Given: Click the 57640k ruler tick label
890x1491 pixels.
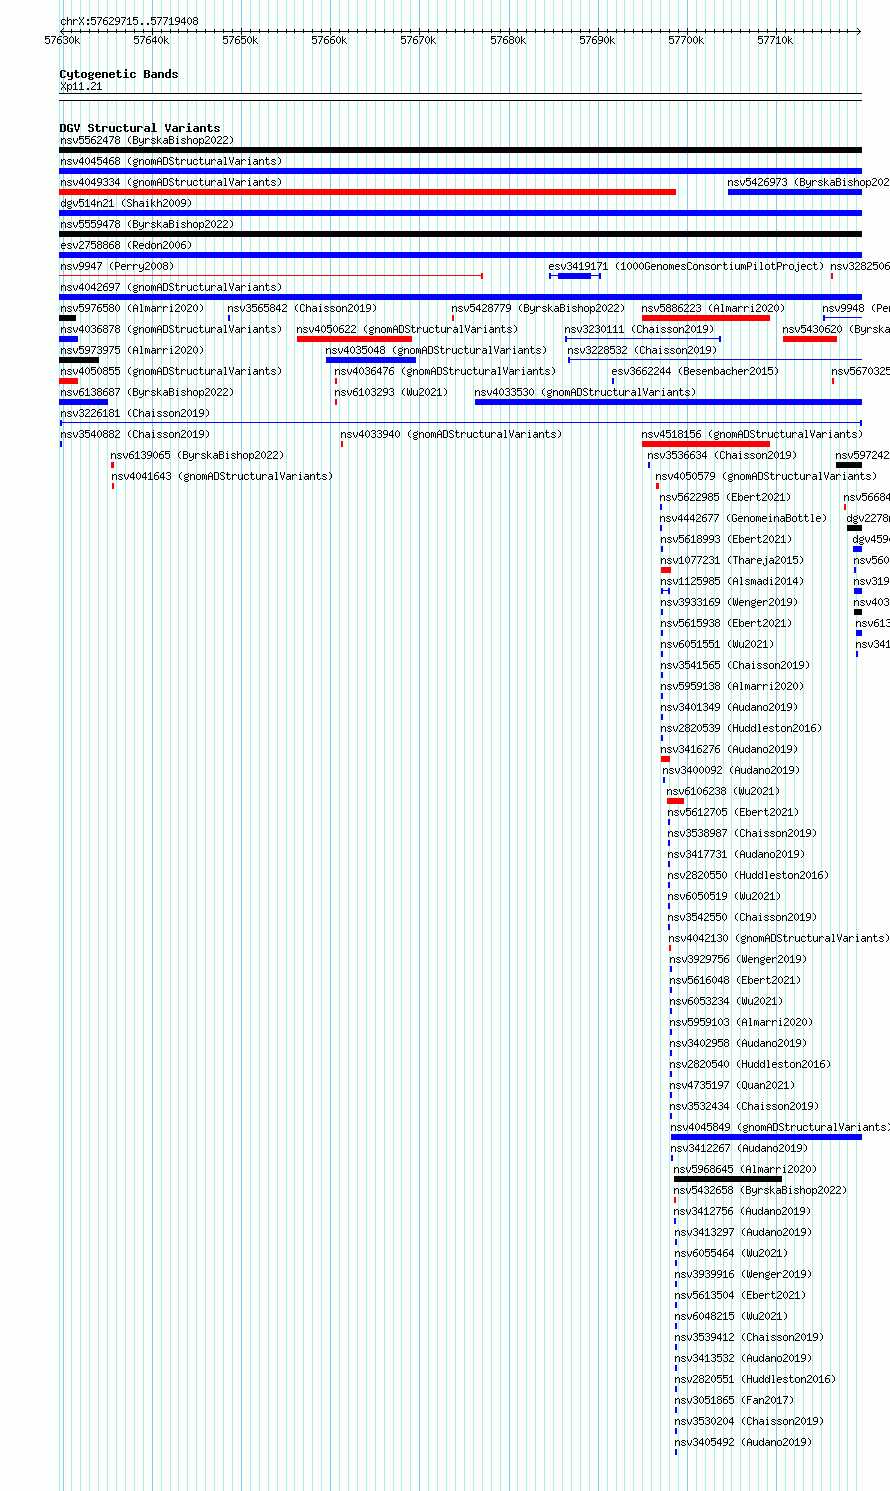Looking at the screenshot, I should [151, 41].
